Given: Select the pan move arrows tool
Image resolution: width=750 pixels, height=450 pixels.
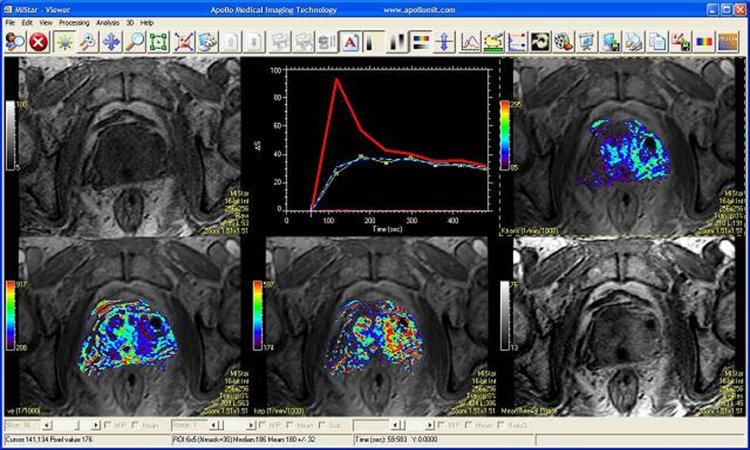Looking at the screenshot, I should 111,41.
